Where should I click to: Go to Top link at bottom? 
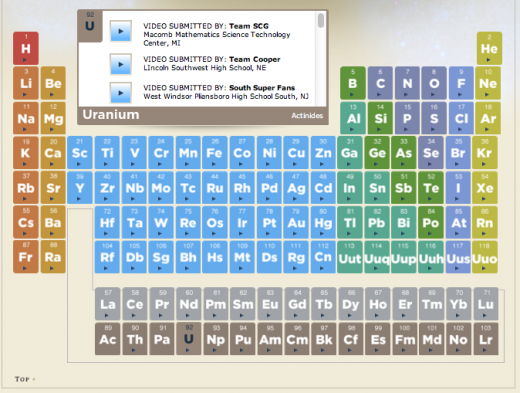25,379
